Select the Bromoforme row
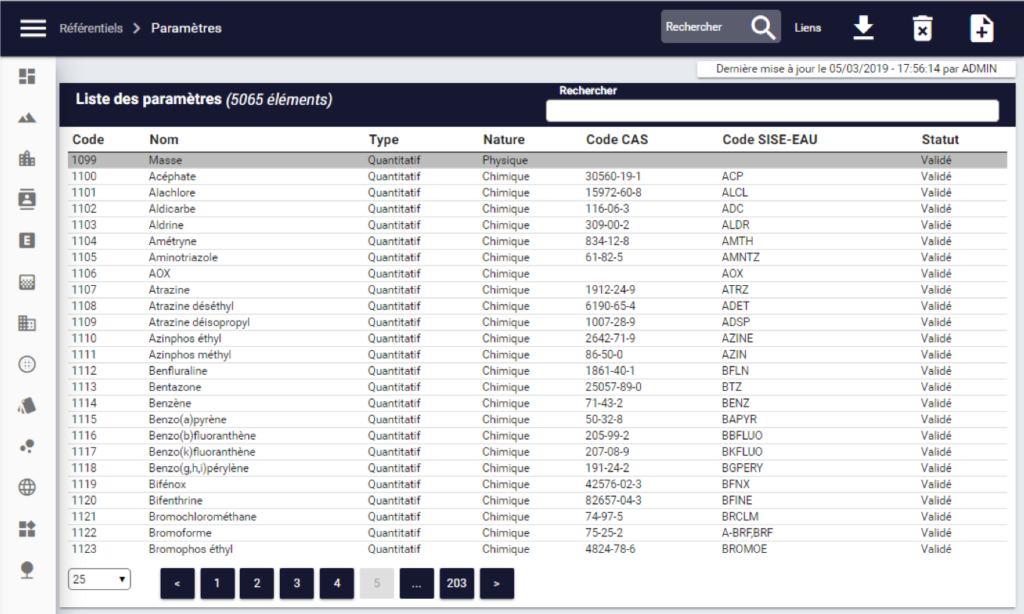This screenshot has width=1024, height=614. coord(537,533)
